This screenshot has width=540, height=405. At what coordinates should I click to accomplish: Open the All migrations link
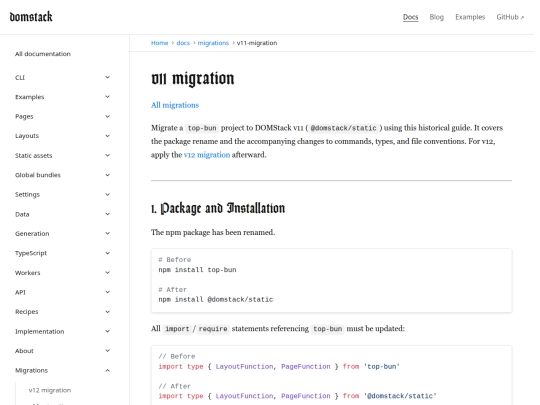[175, 105]
